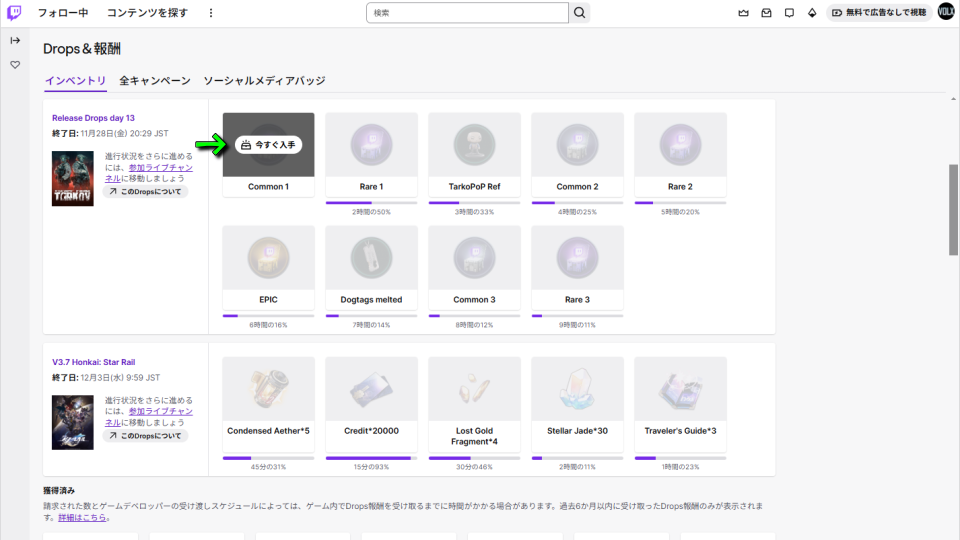This screenshot has height=540, width=960.
Task: Select the Traveler's Guide*3 reward icon
Action: tap(680, 389)
